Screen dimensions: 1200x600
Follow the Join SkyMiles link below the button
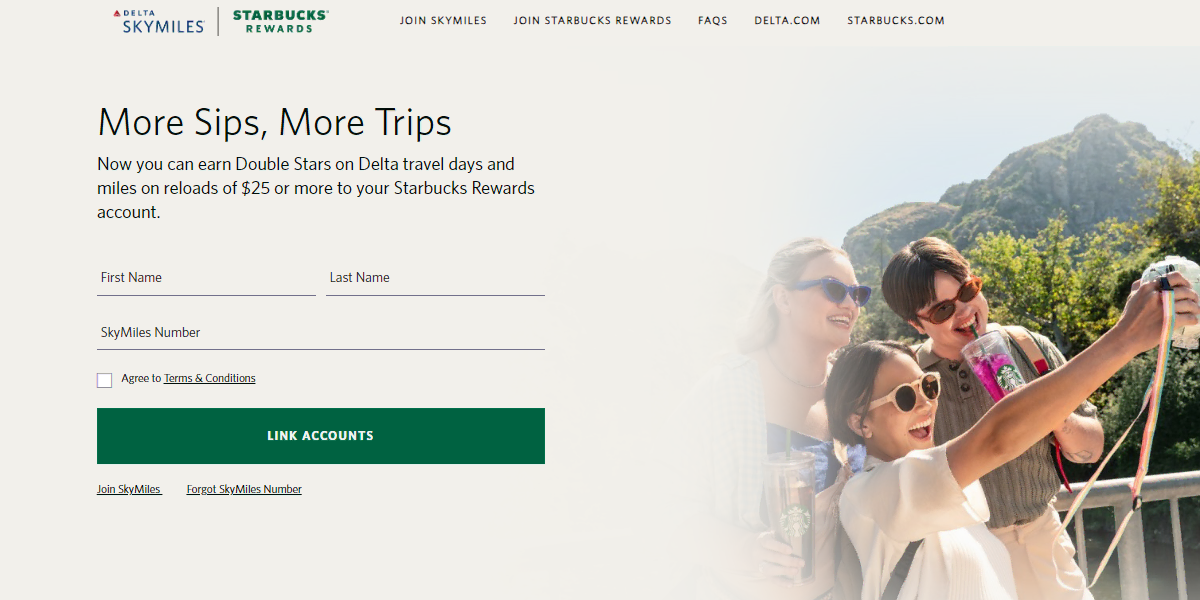click(x=129, y=489)
